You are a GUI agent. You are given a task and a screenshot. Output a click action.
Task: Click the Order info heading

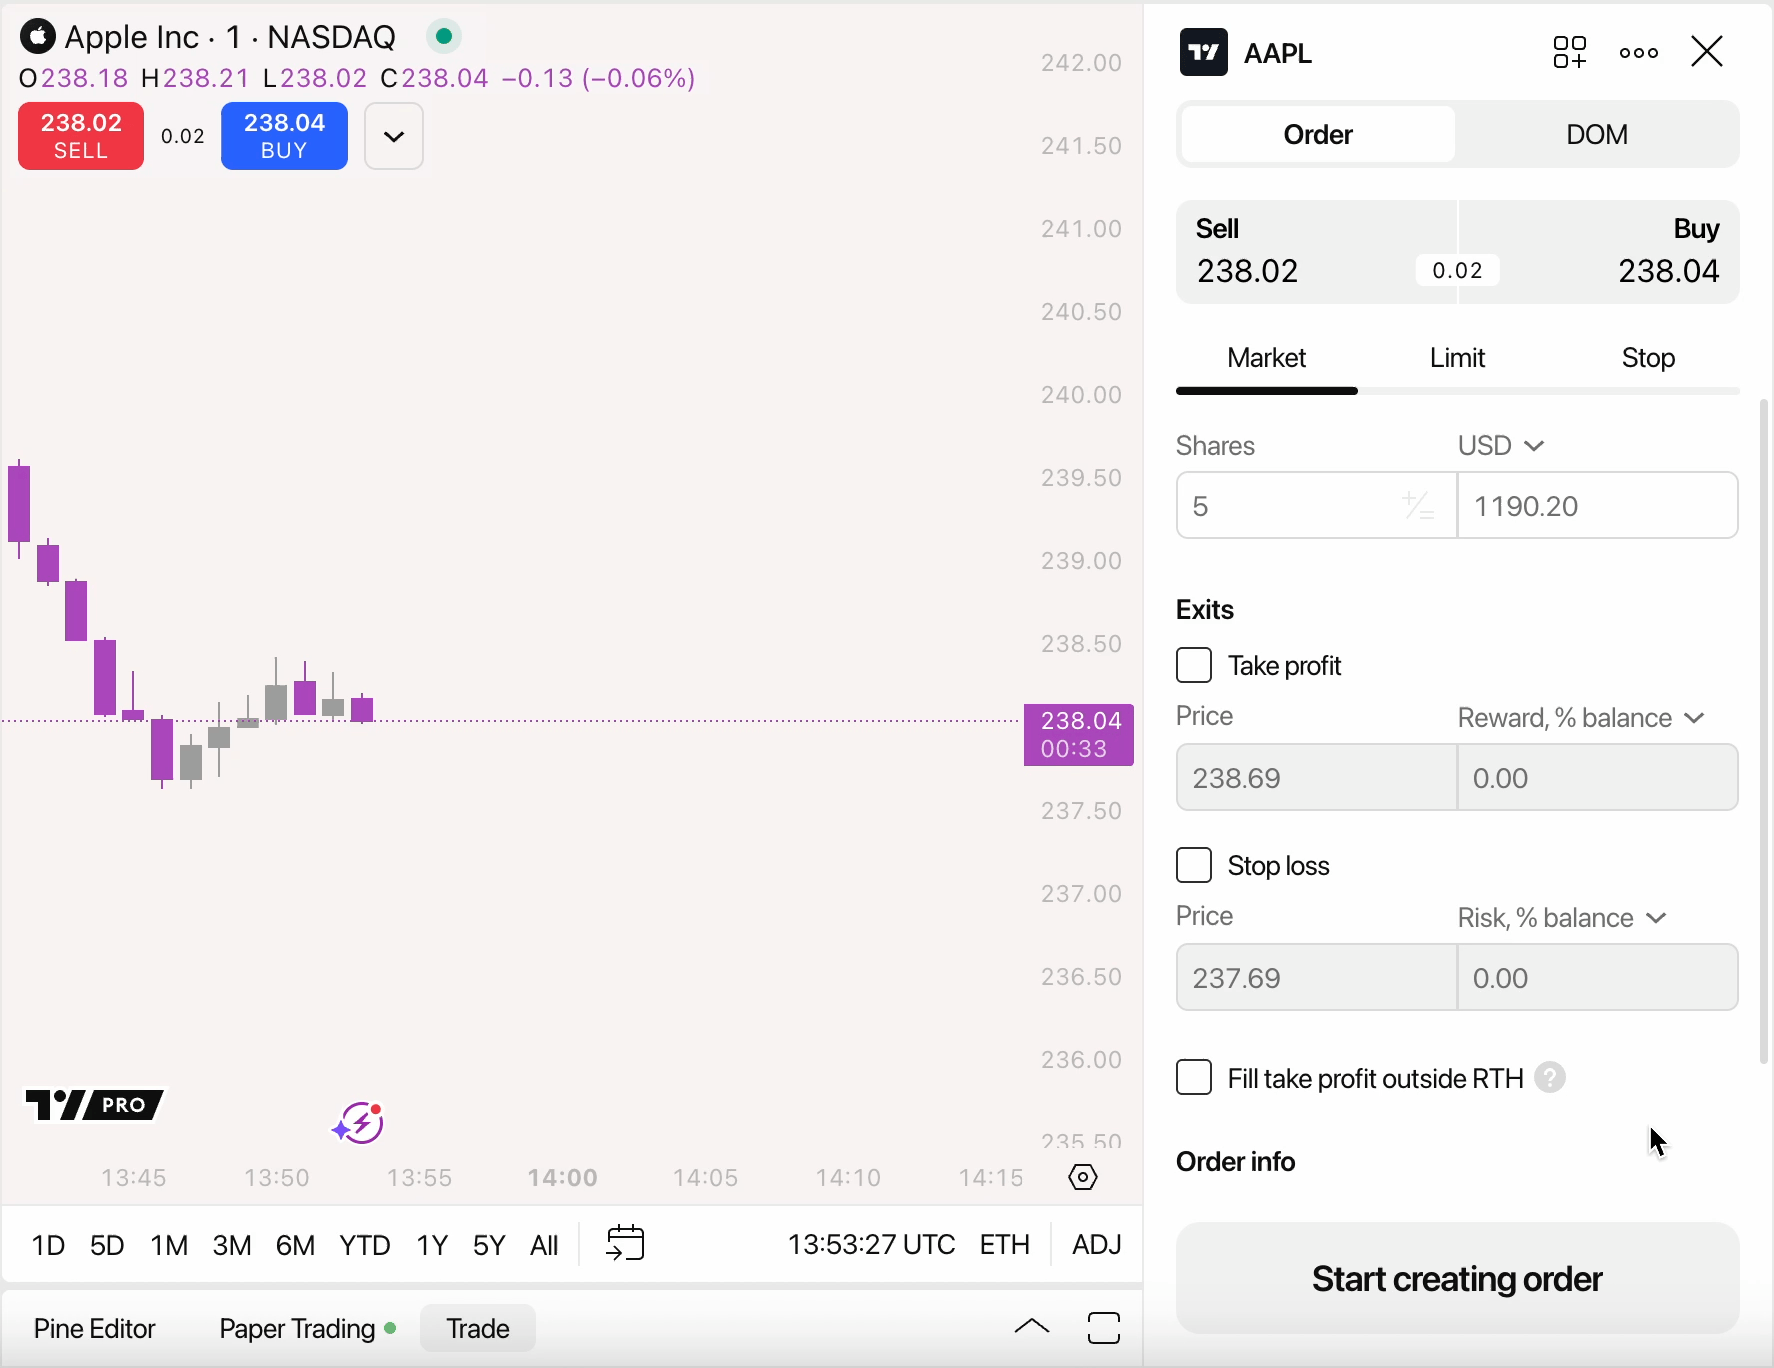click(1235, 1162)
